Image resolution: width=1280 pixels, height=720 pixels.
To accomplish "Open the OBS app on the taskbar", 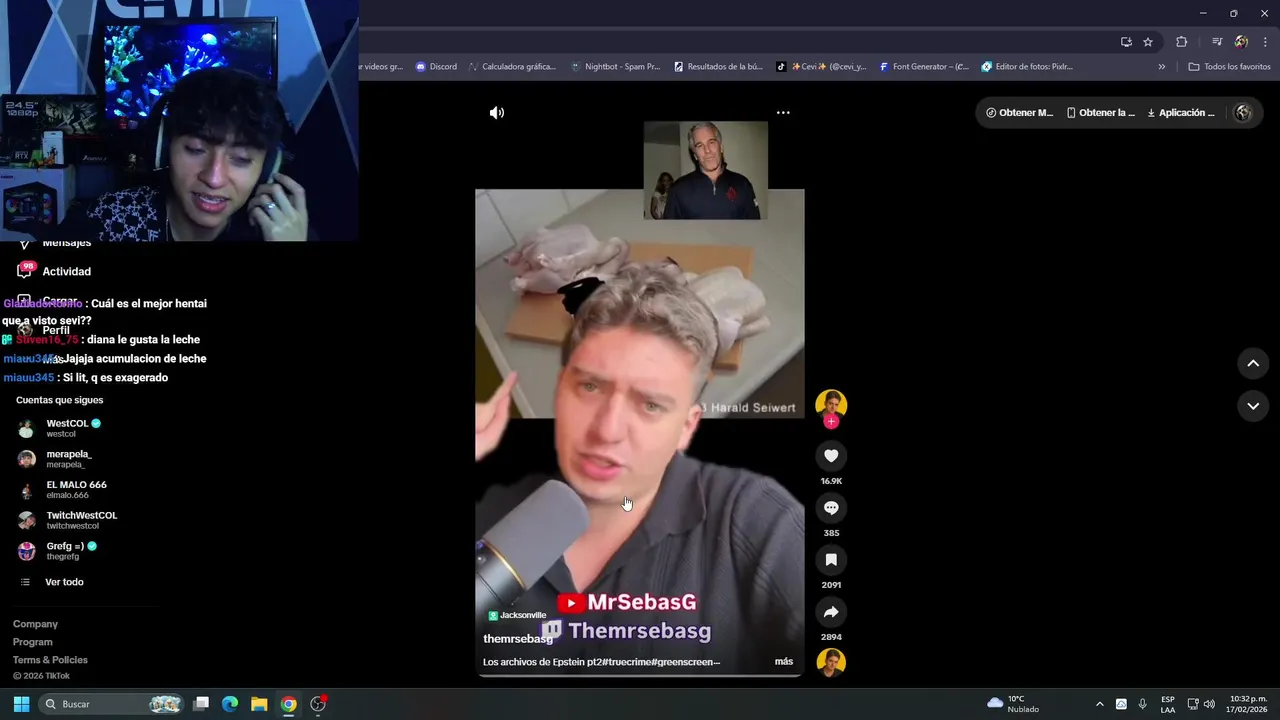I will [318, 704].
